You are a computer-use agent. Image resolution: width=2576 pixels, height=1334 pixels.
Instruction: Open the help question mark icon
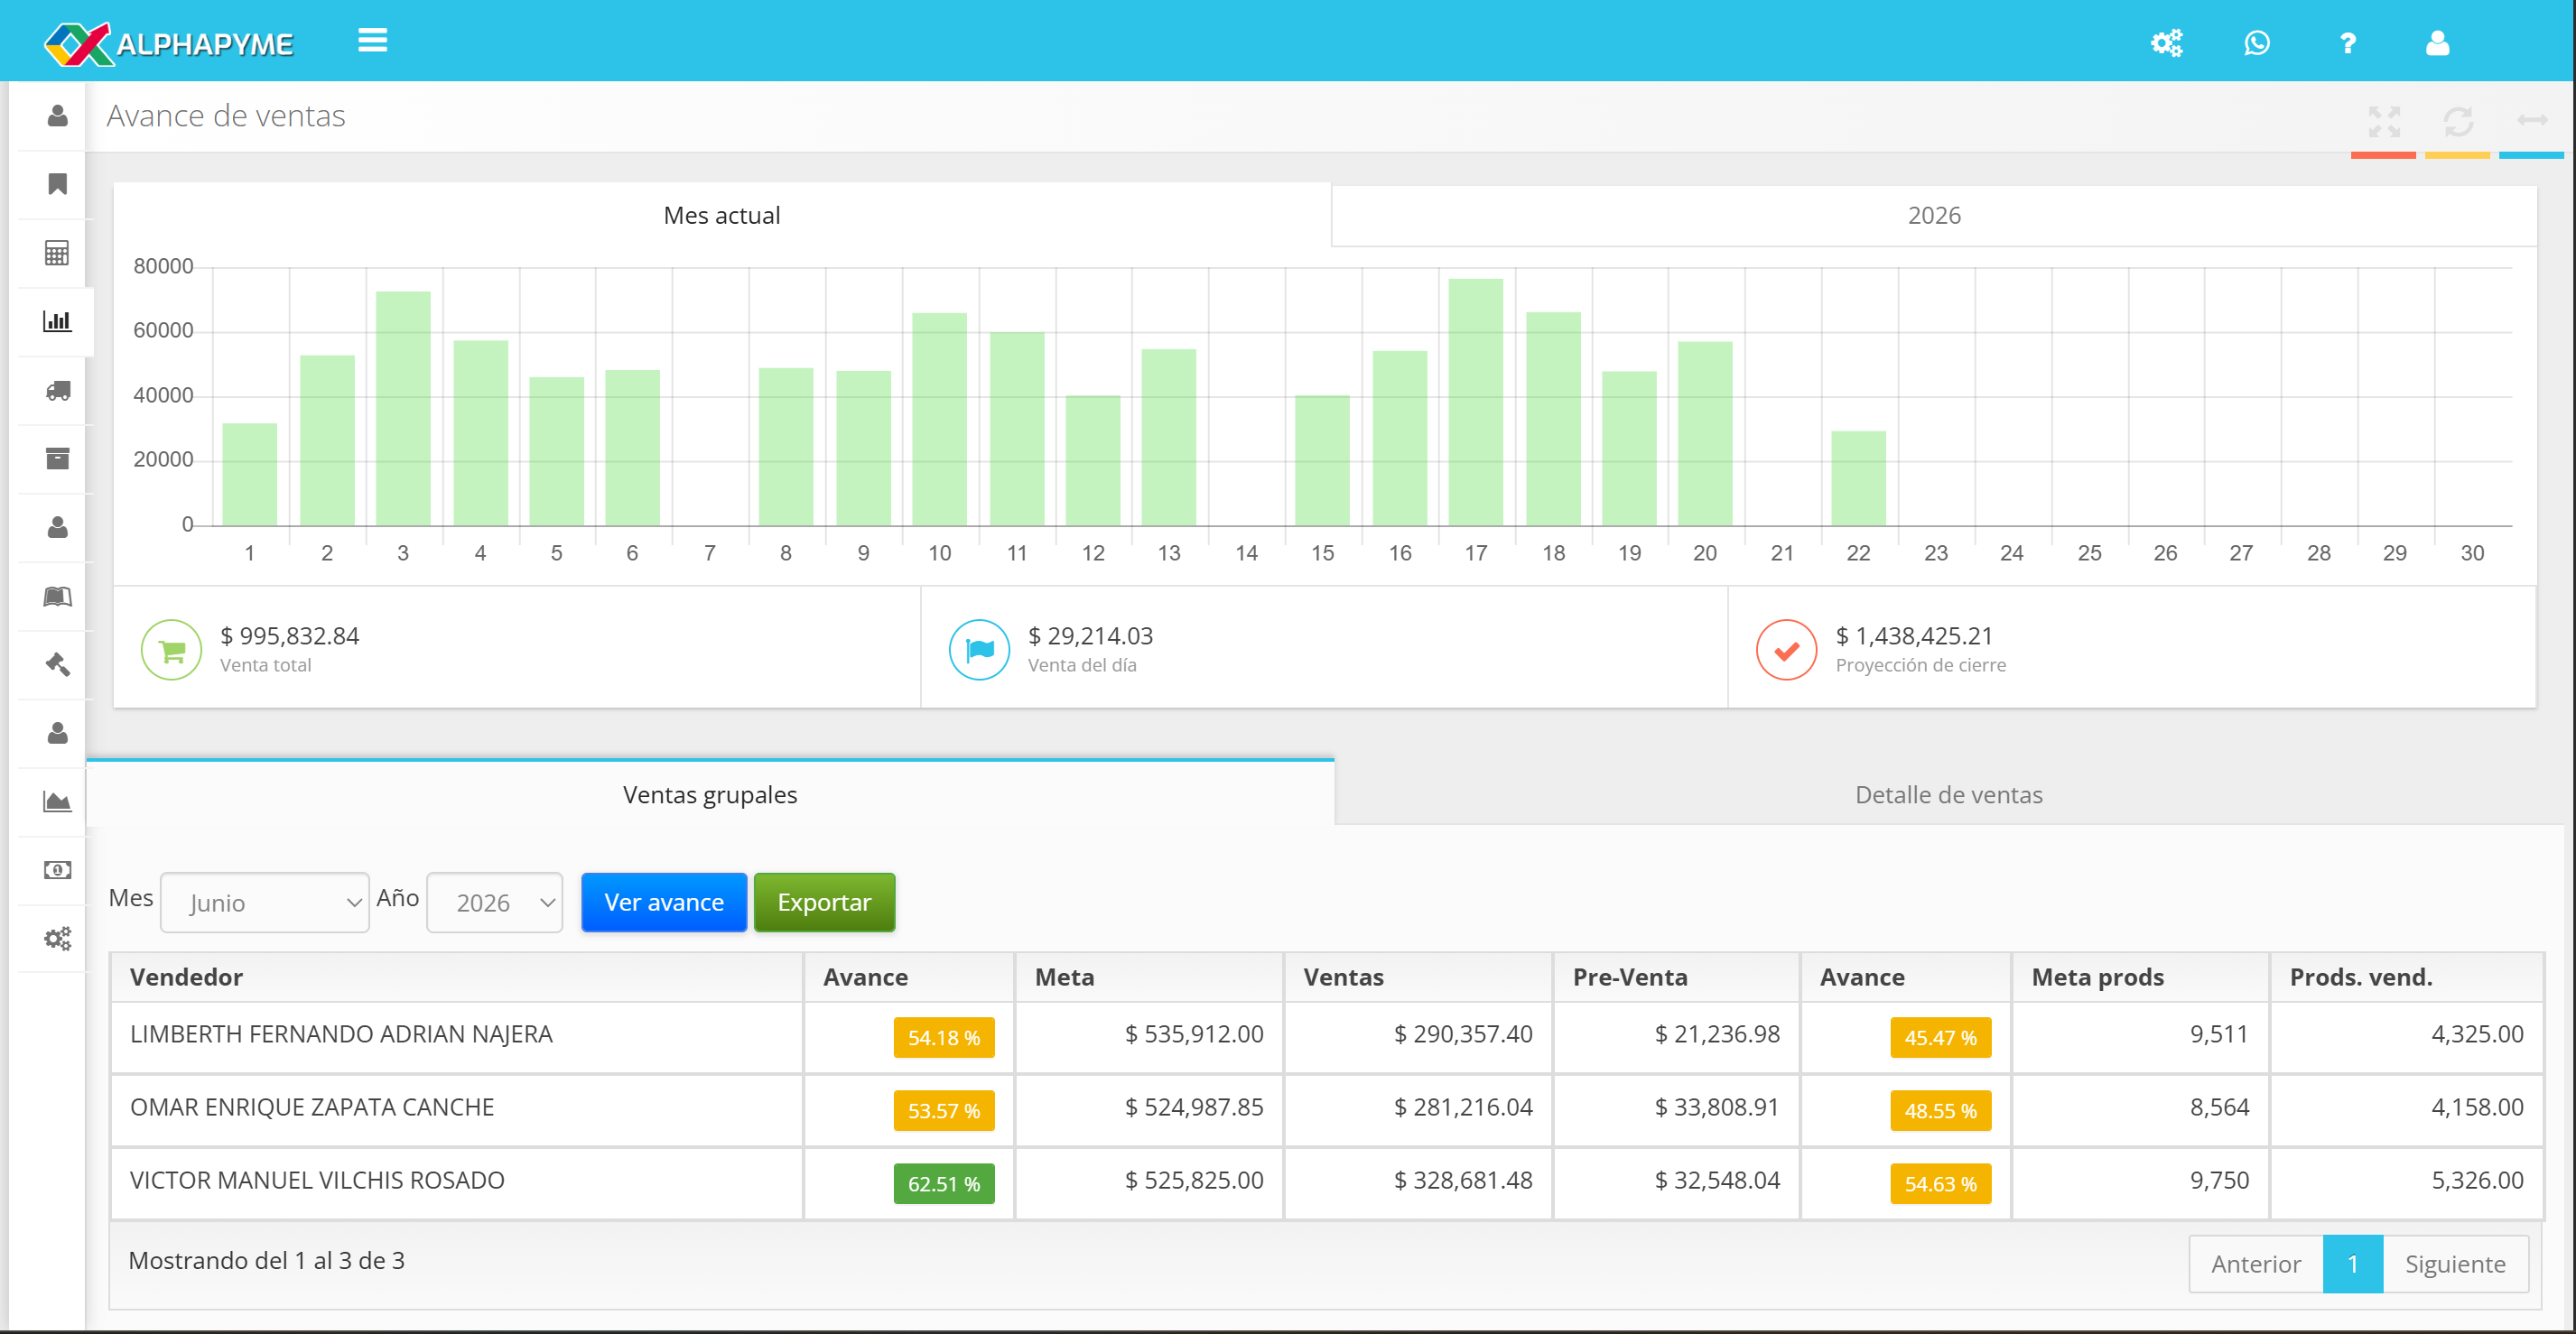click(2348, 43)
